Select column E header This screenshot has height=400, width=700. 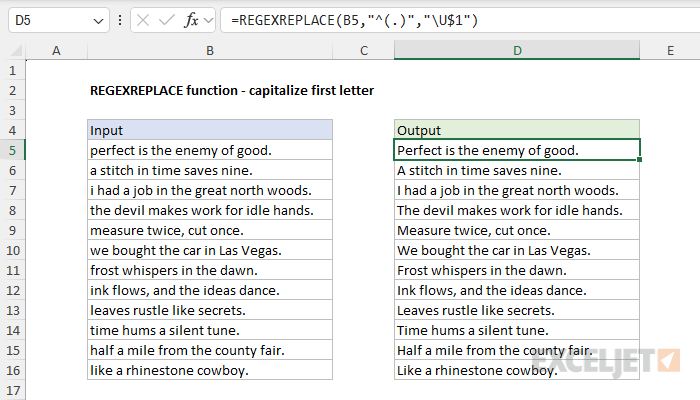coord(669,50)
